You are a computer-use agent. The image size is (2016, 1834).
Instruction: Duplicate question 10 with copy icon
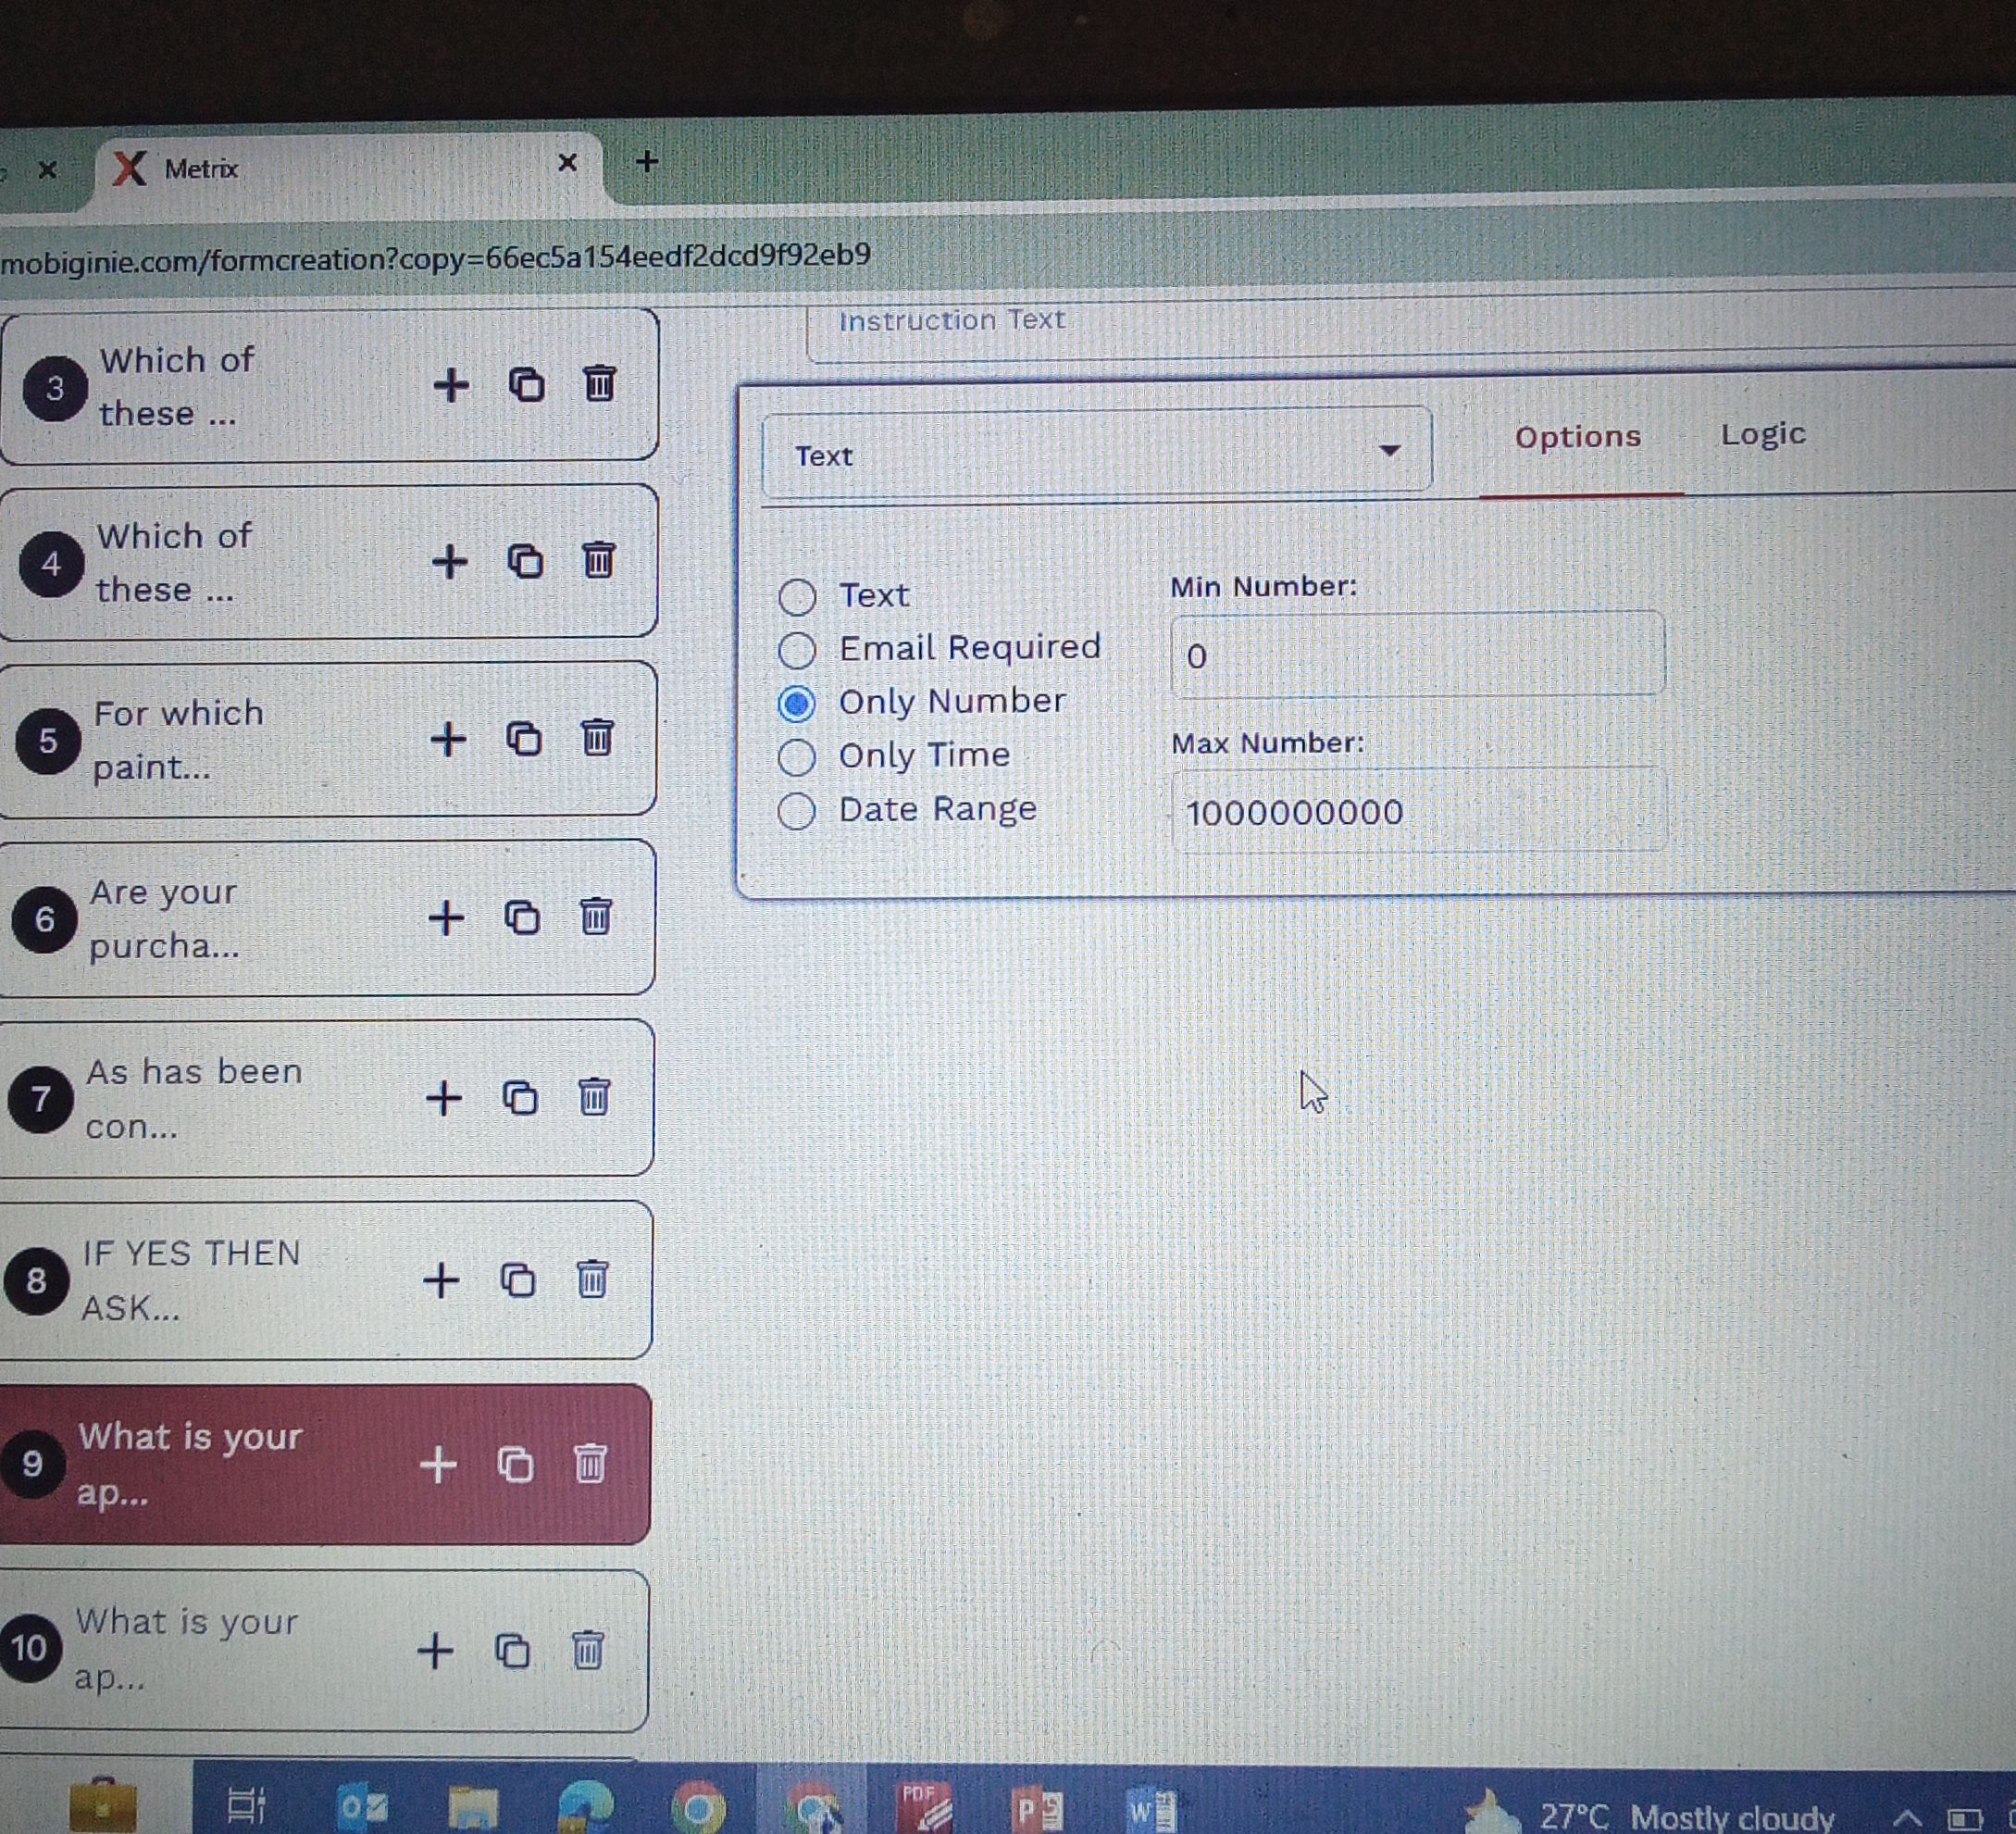pos(512,1651)
